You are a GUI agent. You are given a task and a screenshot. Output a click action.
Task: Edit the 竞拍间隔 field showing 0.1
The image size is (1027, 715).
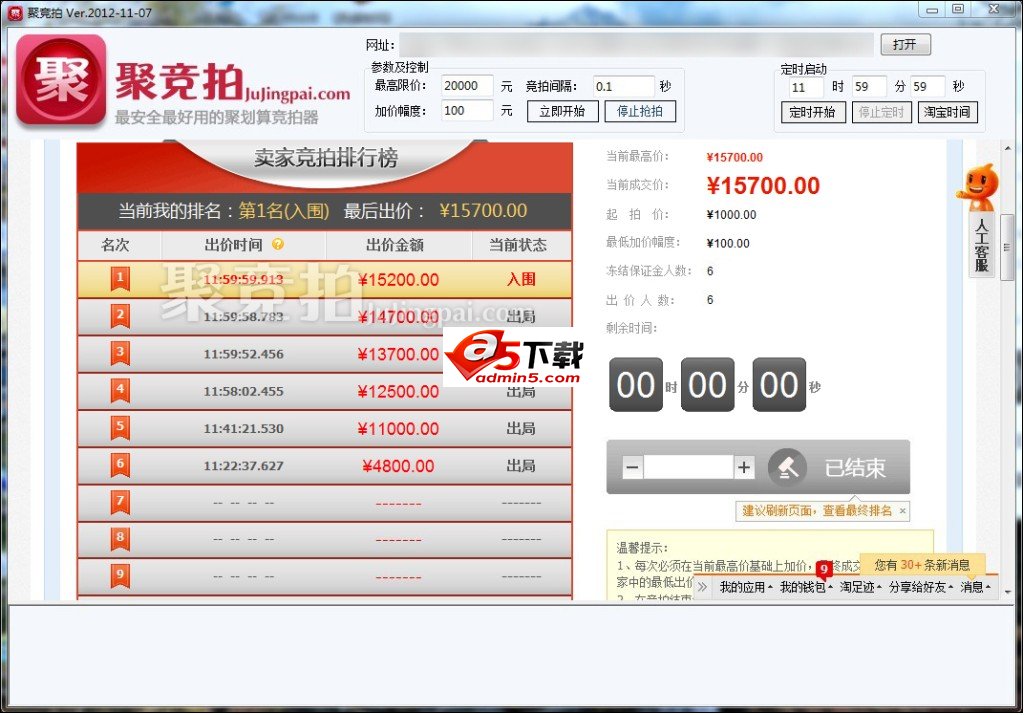(625, 86)
